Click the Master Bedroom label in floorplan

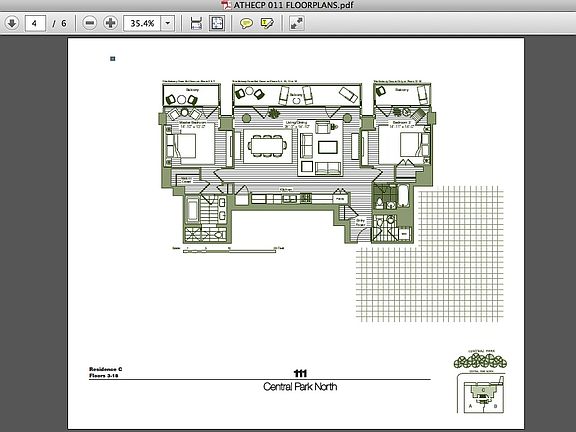(193, 122)
